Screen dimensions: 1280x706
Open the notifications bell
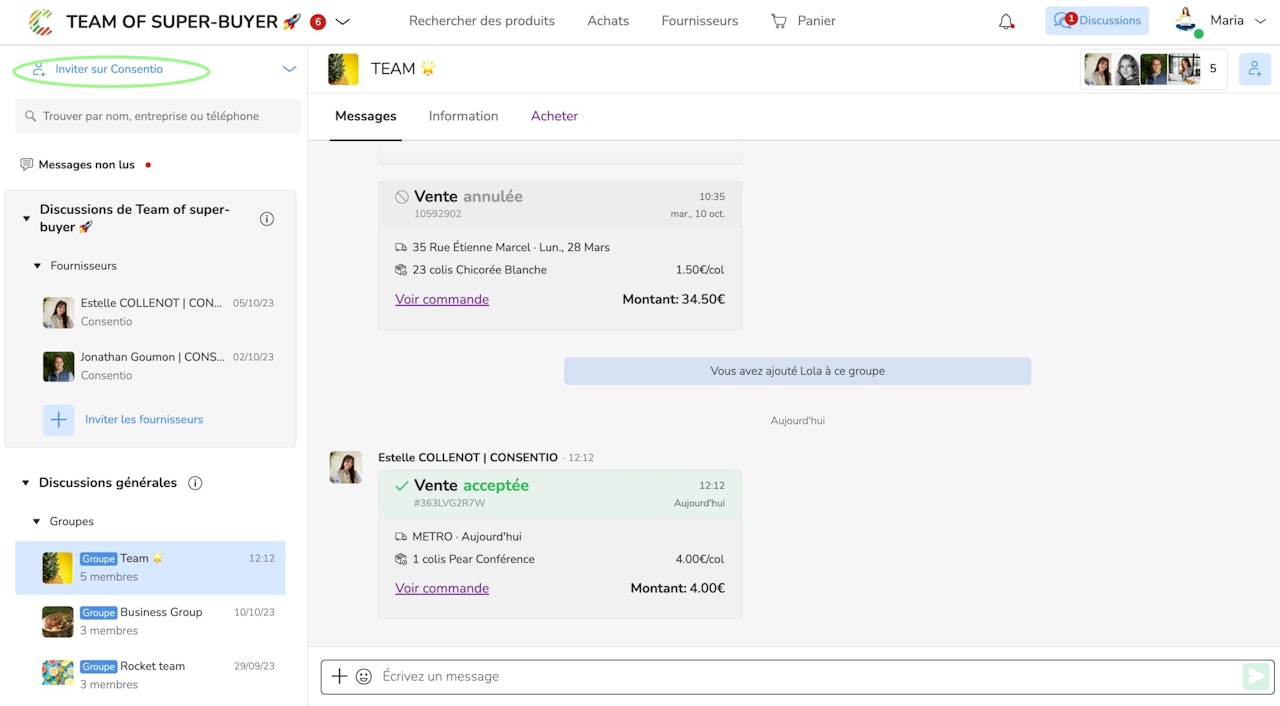(x=1007, y=21)
